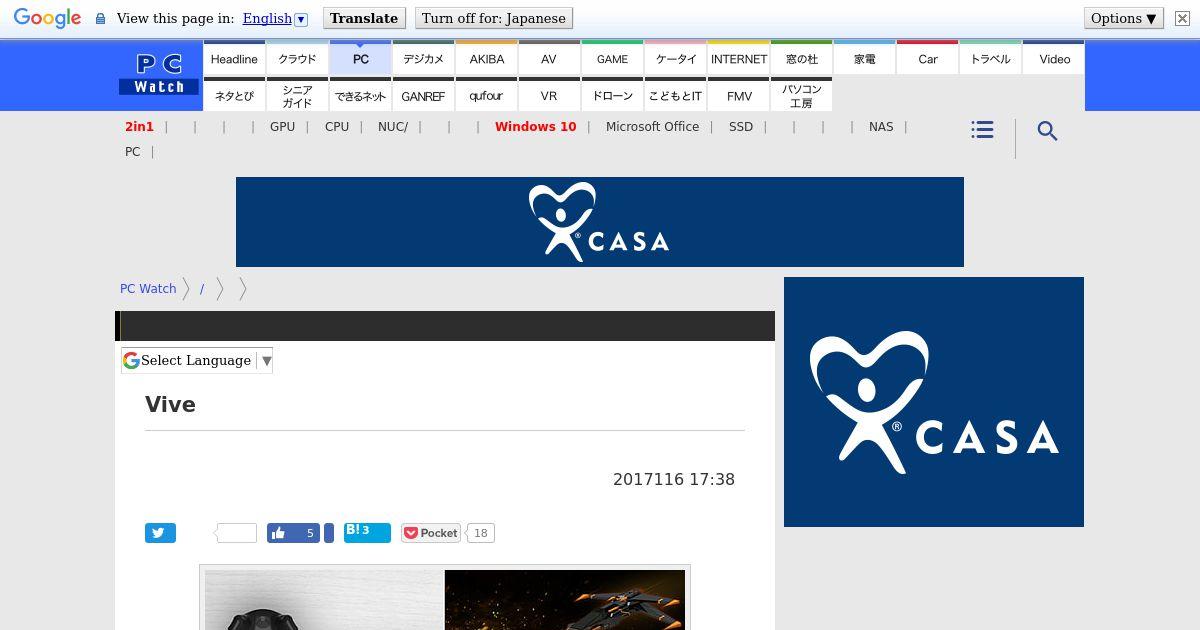Click the SSD topic link

(x=741, y=127)
